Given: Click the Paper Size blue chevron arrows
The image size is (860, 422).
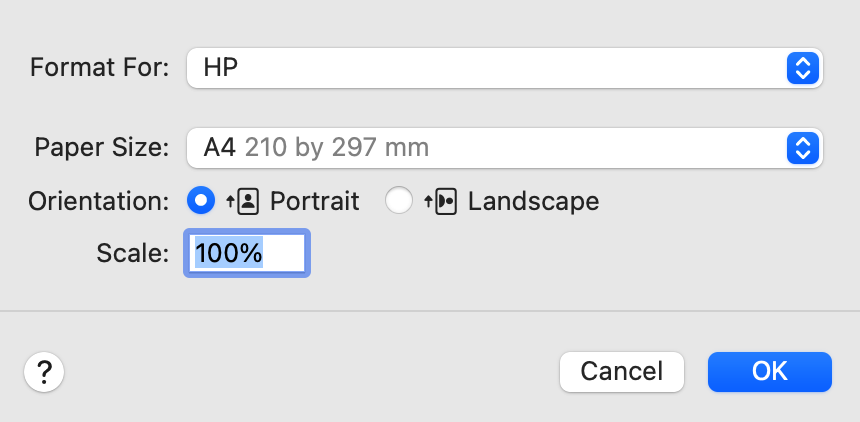Looking at the screenshot, I should 803,148.
